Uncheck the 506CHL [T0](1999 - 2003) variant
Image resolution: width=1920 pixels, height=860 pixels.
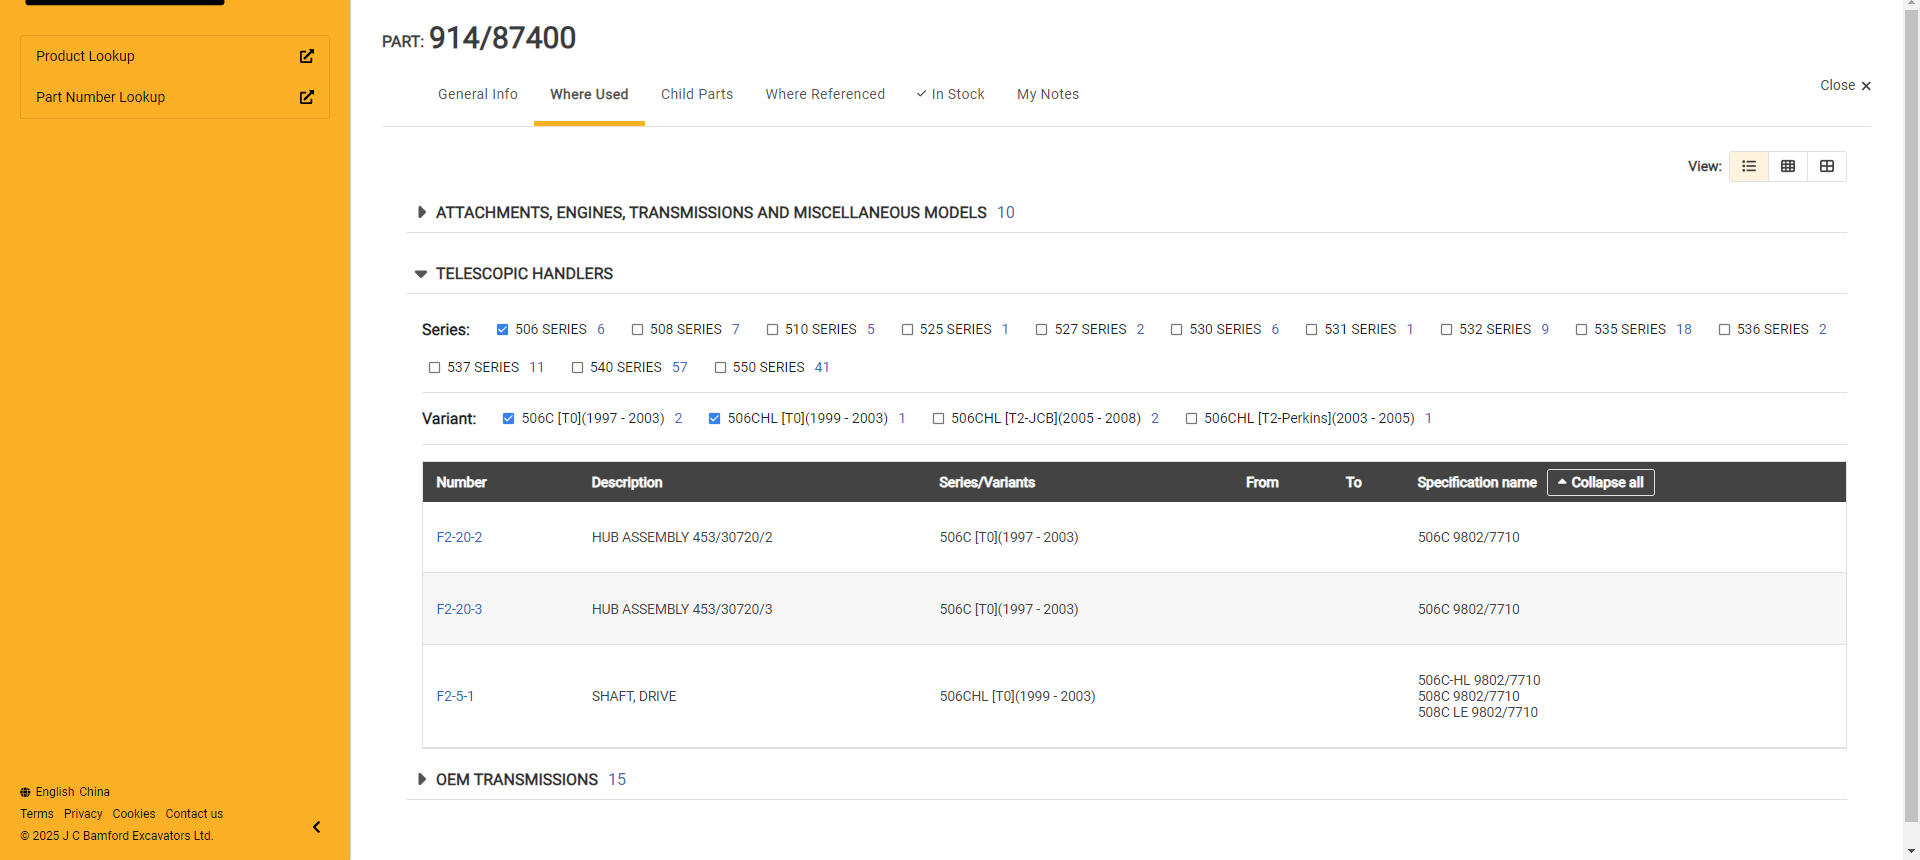(714, 419)
